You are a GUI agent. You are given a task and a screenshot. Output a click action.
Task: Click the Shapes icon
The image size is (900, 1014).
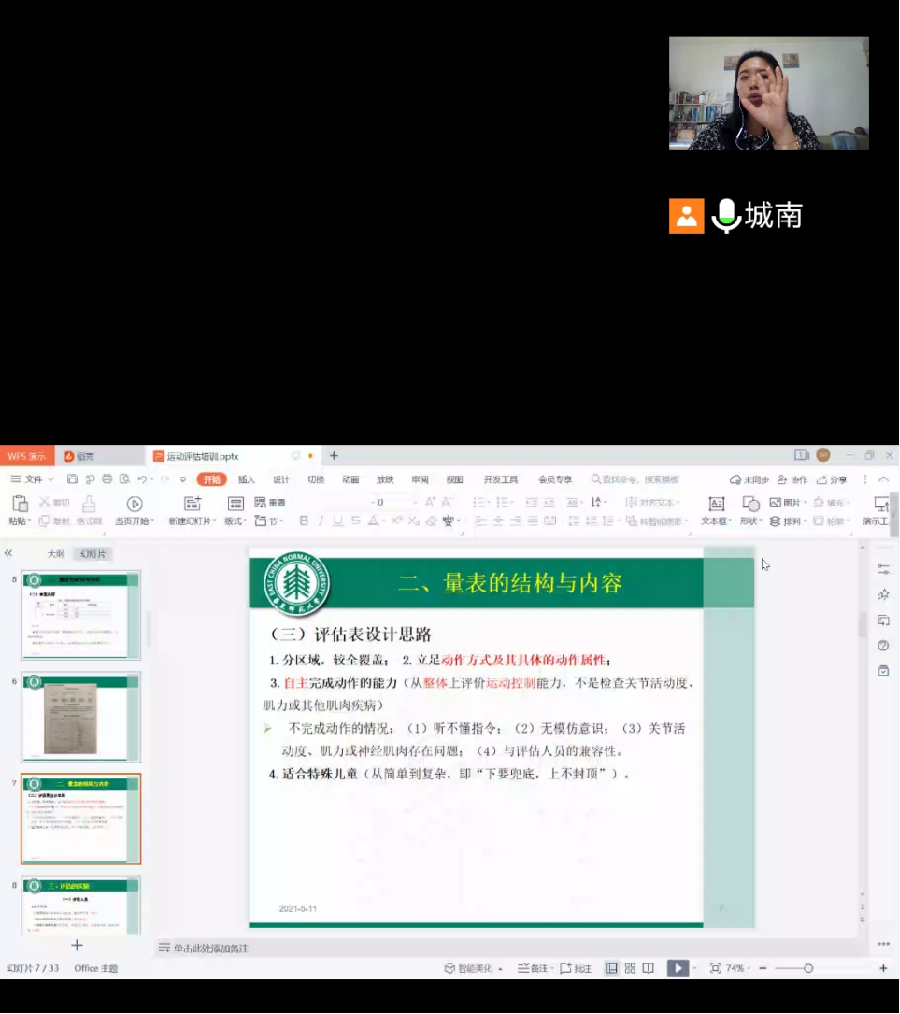(x=751, y=504)
